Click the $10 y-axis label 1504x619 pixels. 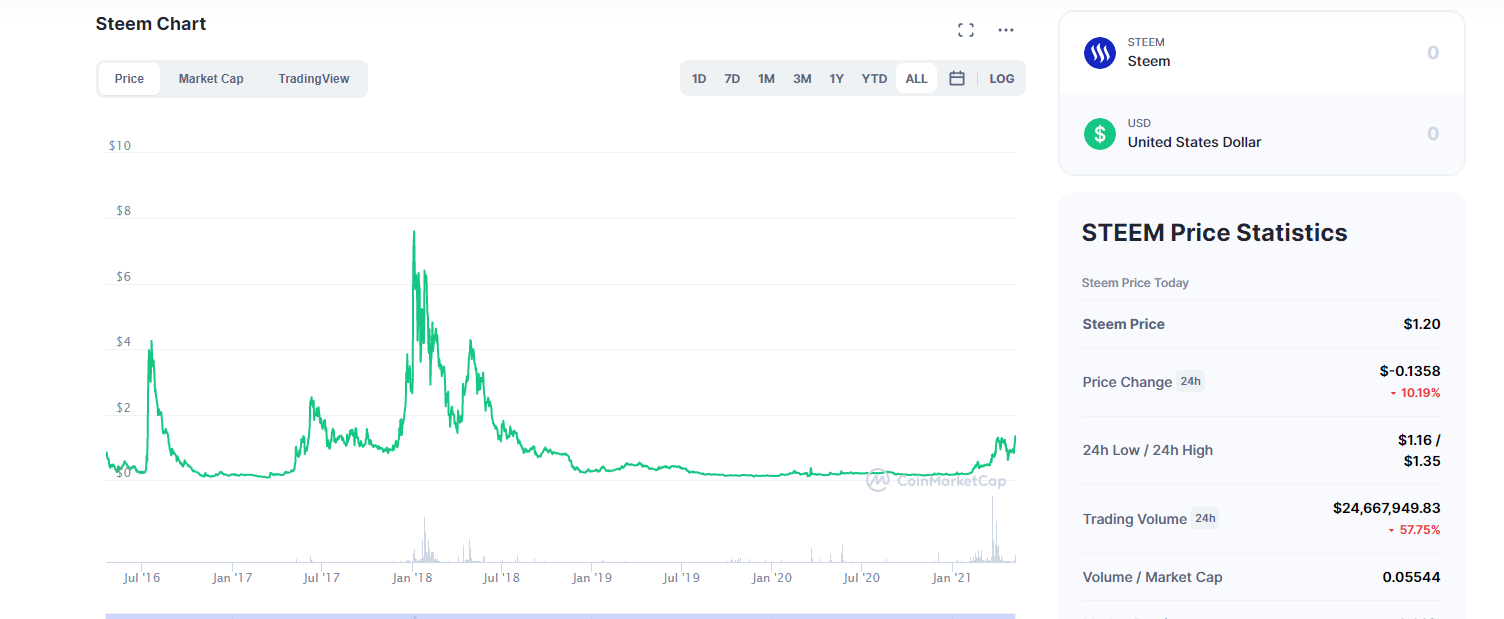pyautogui.click(x=120, y=146)
